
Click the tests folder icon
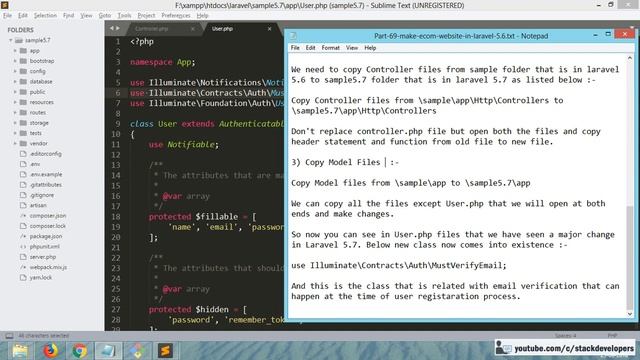point(23,133)
